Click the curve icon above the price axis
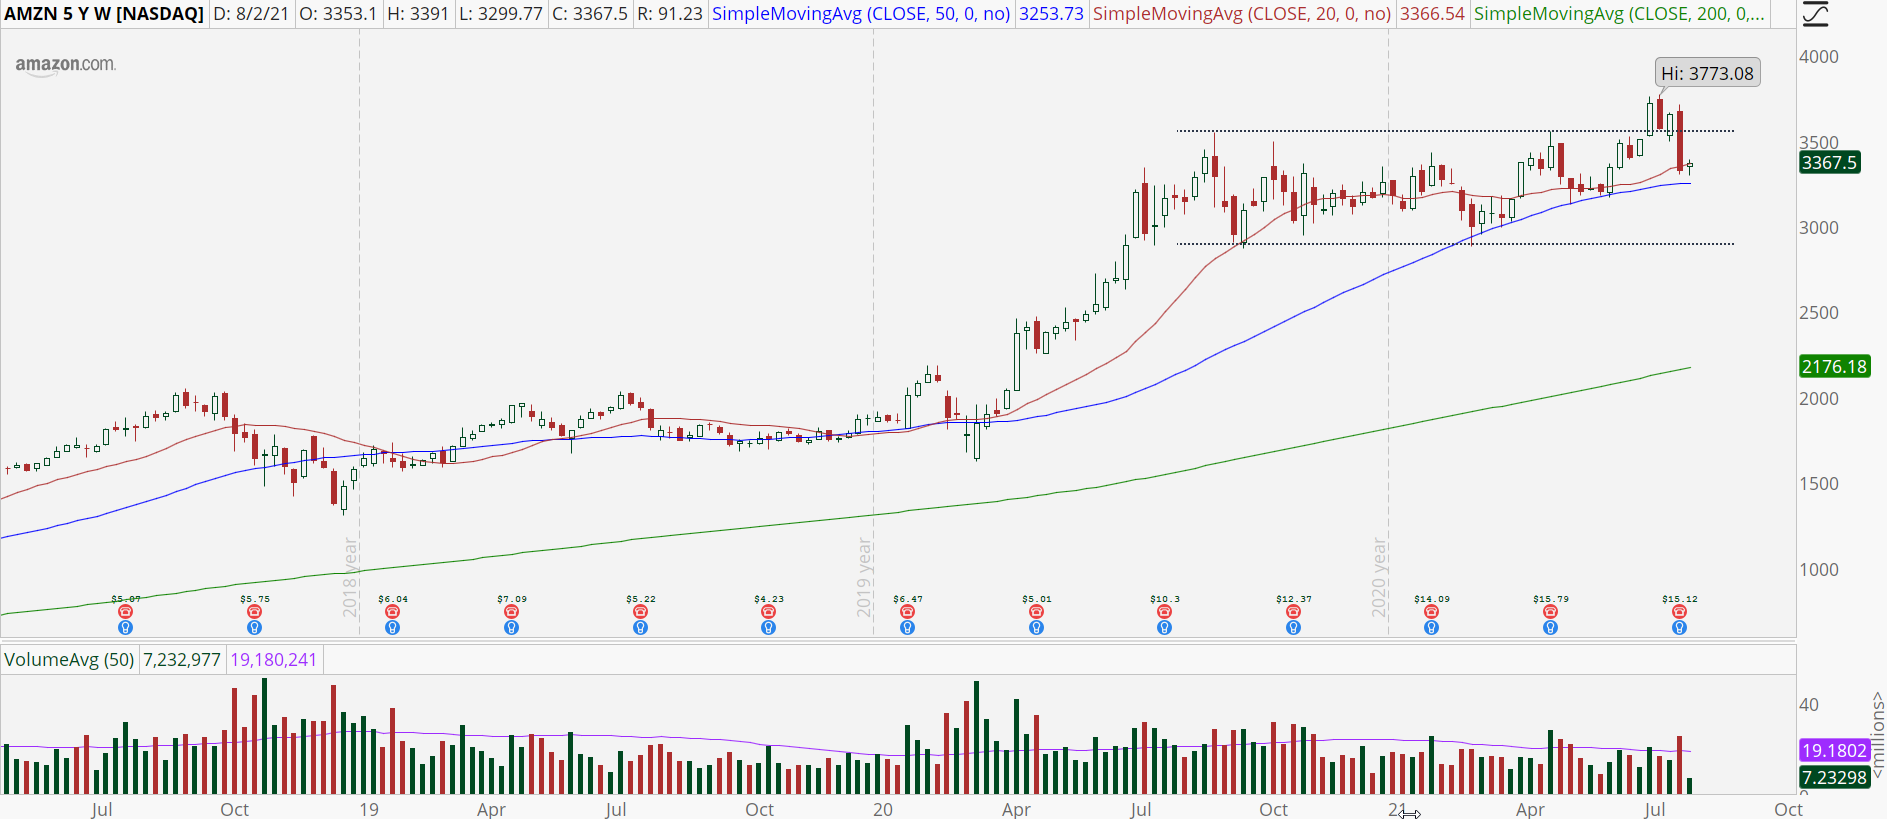The height and width of the screenshot is (819, 1887). click(x=1815, y=14)
